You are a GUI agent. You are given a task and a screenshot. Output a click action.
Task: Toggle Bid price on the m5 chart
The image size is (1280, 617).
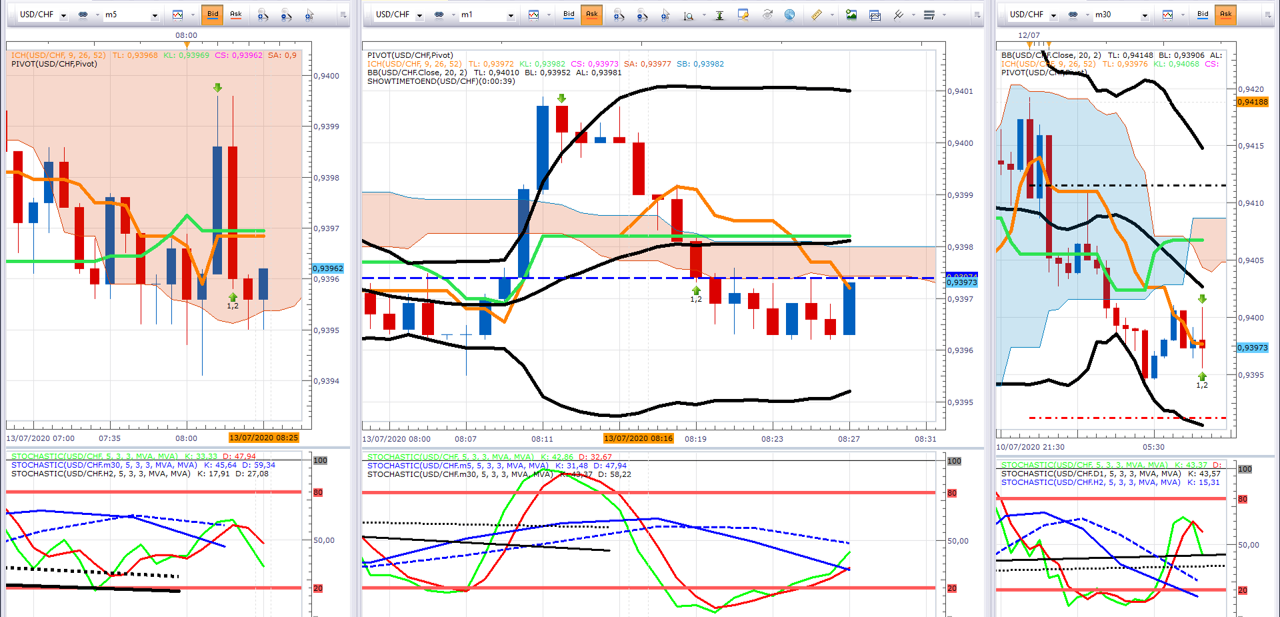pyautogui.click(x=212, y=15)
